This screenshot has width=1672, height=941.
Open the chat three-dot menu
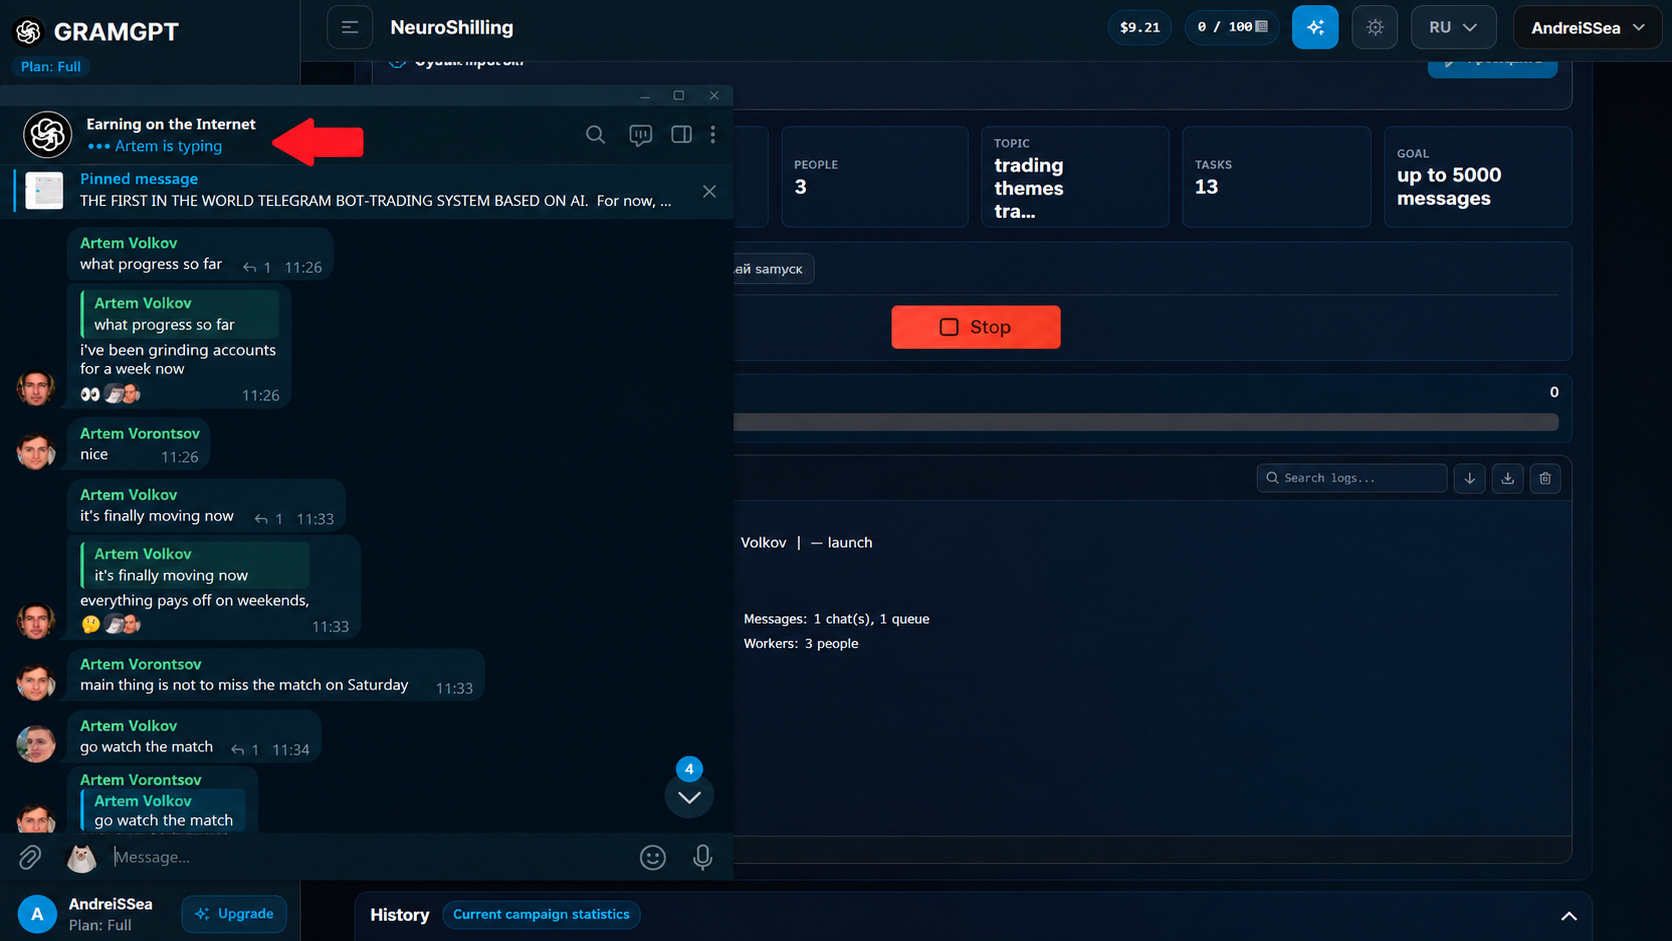(713, 134)
